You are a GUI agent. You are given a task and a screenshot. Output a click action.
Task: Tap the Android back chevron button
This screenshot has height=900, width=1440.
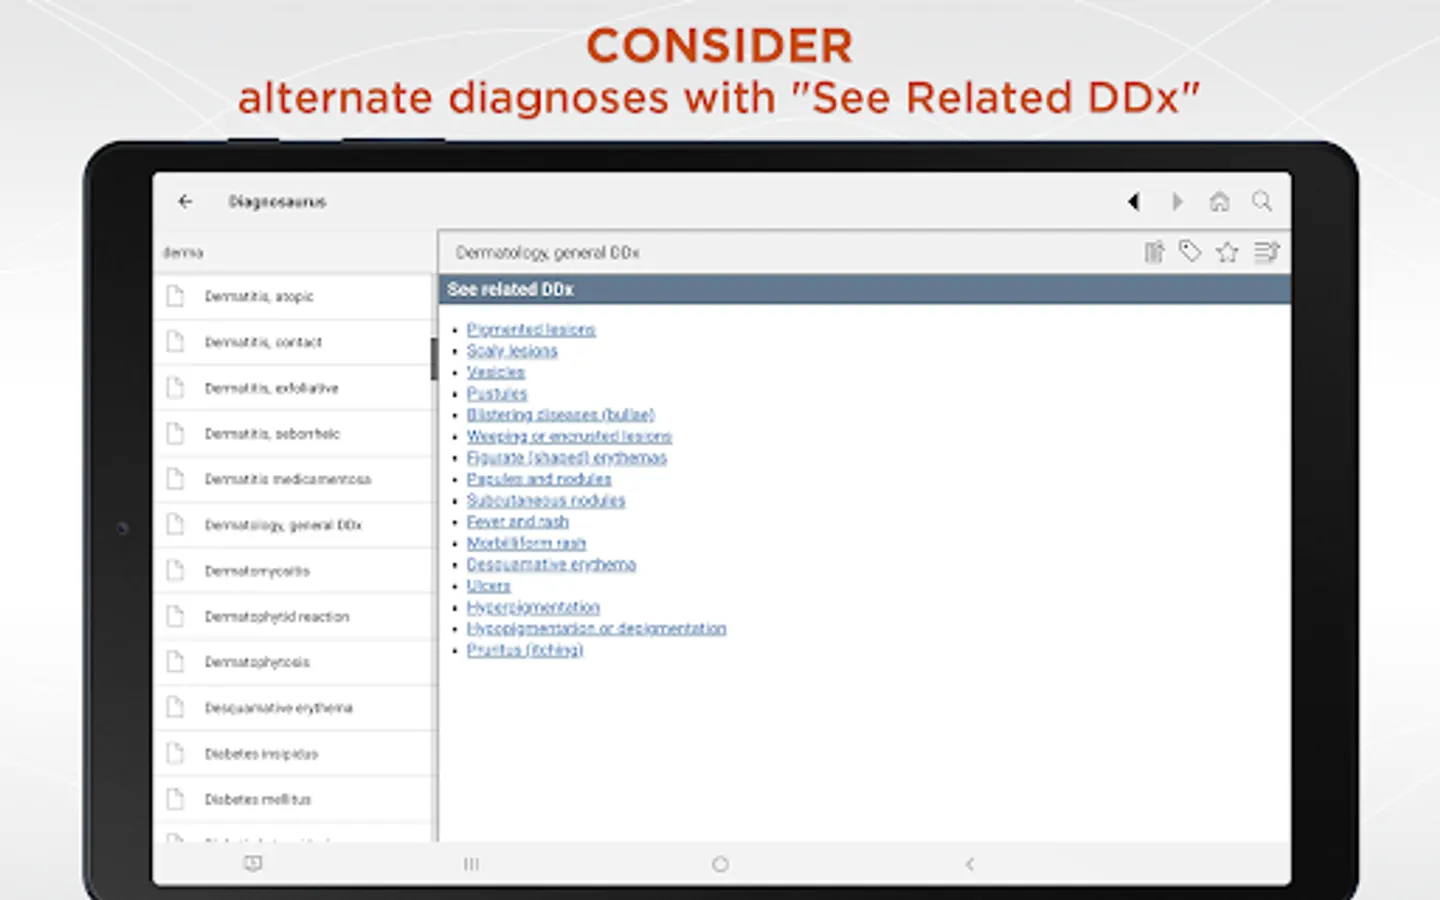click(x=969, y=864)
